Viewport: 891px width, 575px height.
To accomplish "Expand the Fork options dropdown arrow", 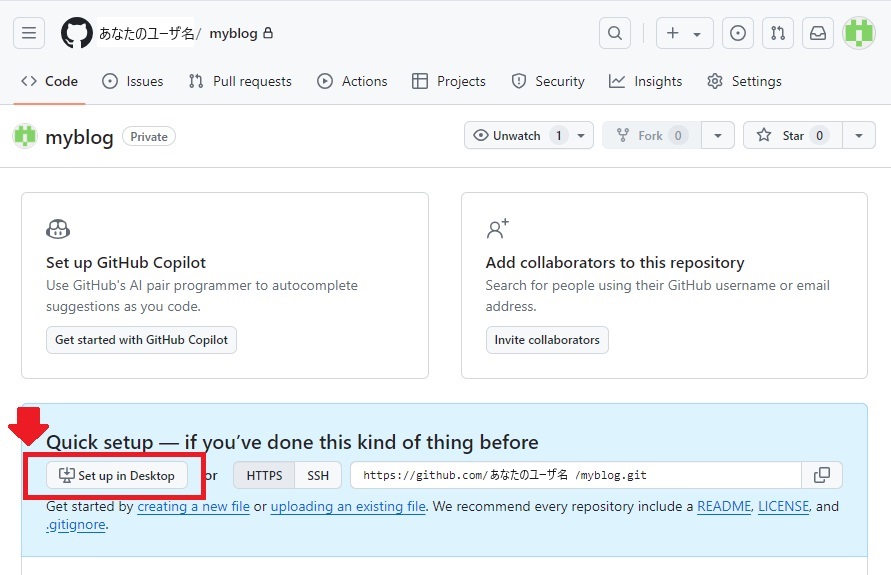I will tap(718, 135).
